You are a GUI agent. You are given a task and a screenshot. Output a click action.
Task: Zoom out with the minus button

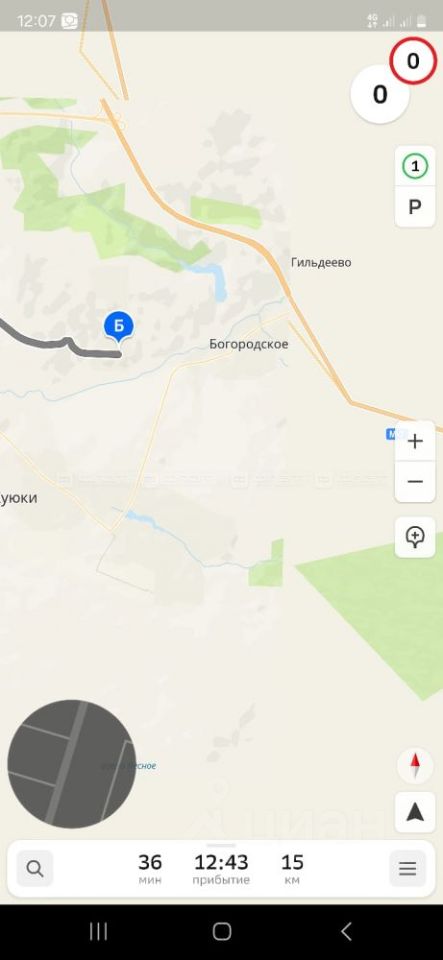pos(415,482)
